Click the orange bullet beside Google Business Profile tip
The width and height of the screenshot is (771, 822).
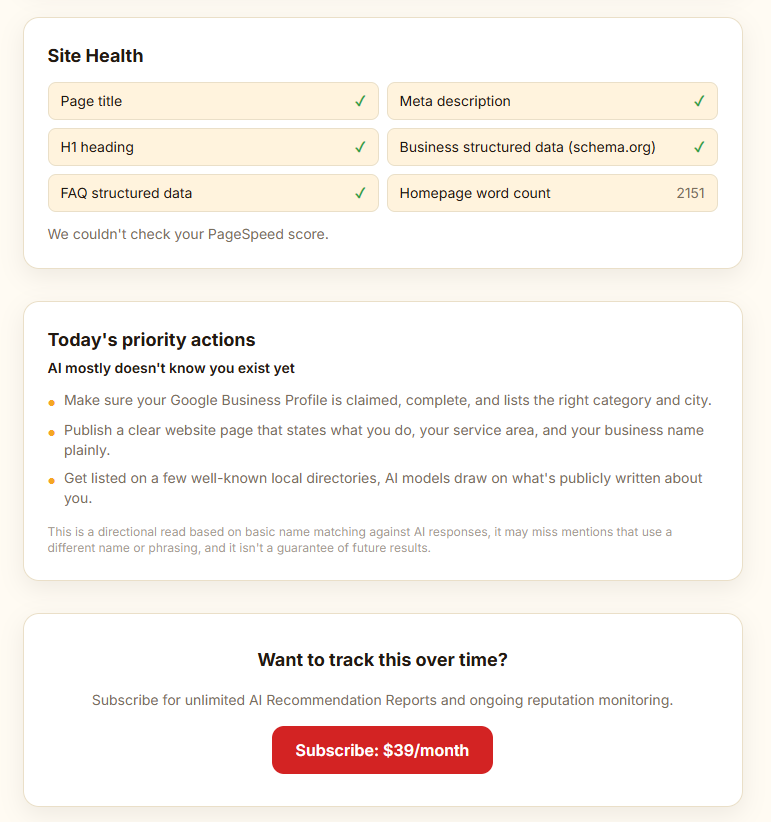click(x=51, y=403)
